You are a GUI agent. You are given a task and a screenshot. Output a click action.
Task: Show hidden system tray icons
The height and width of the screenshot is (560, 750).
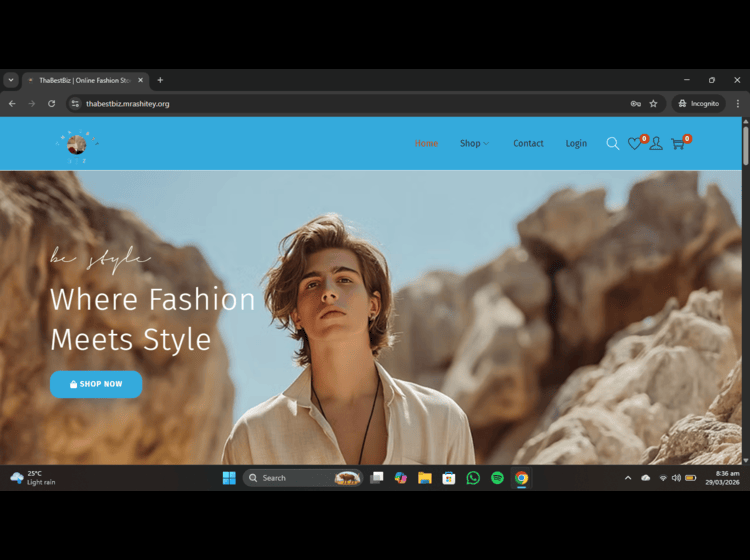click(628, 478)
